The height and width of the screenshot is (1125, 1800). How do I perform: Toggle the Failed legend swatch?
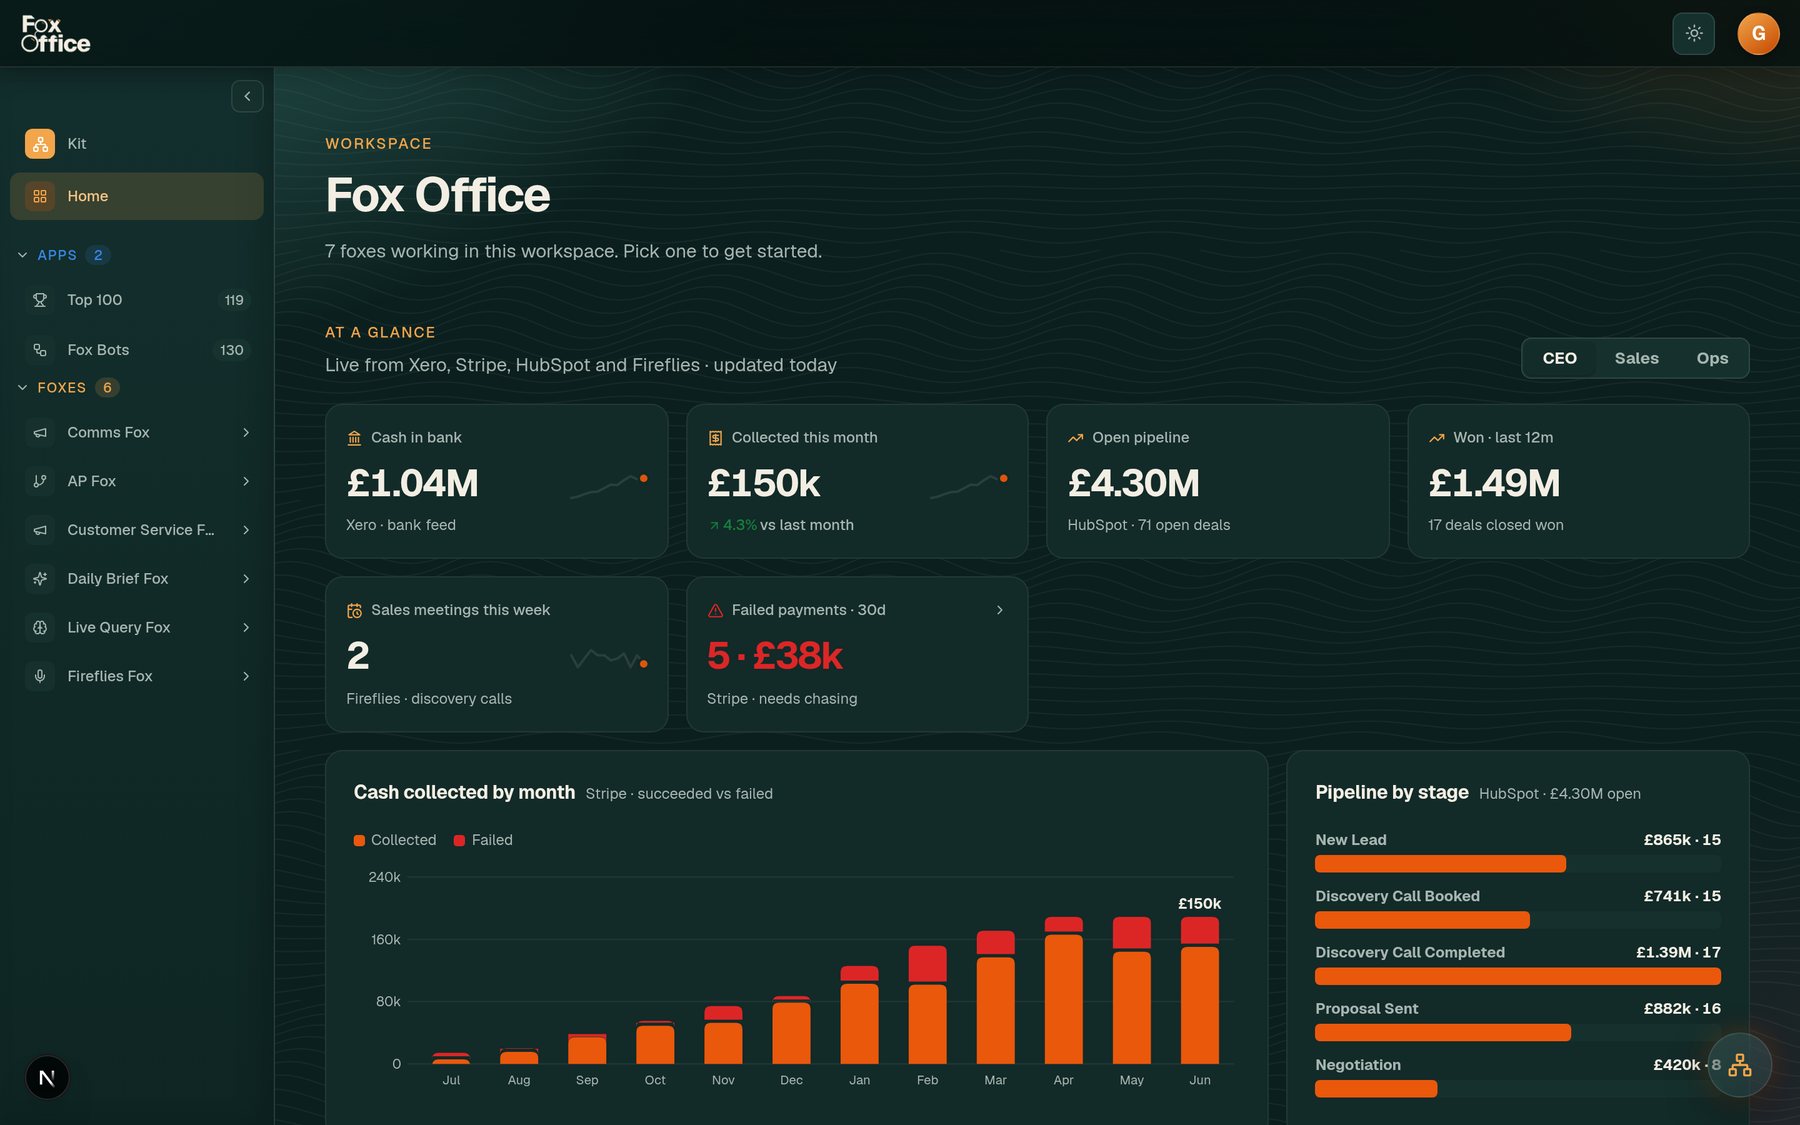coord(459,840)
